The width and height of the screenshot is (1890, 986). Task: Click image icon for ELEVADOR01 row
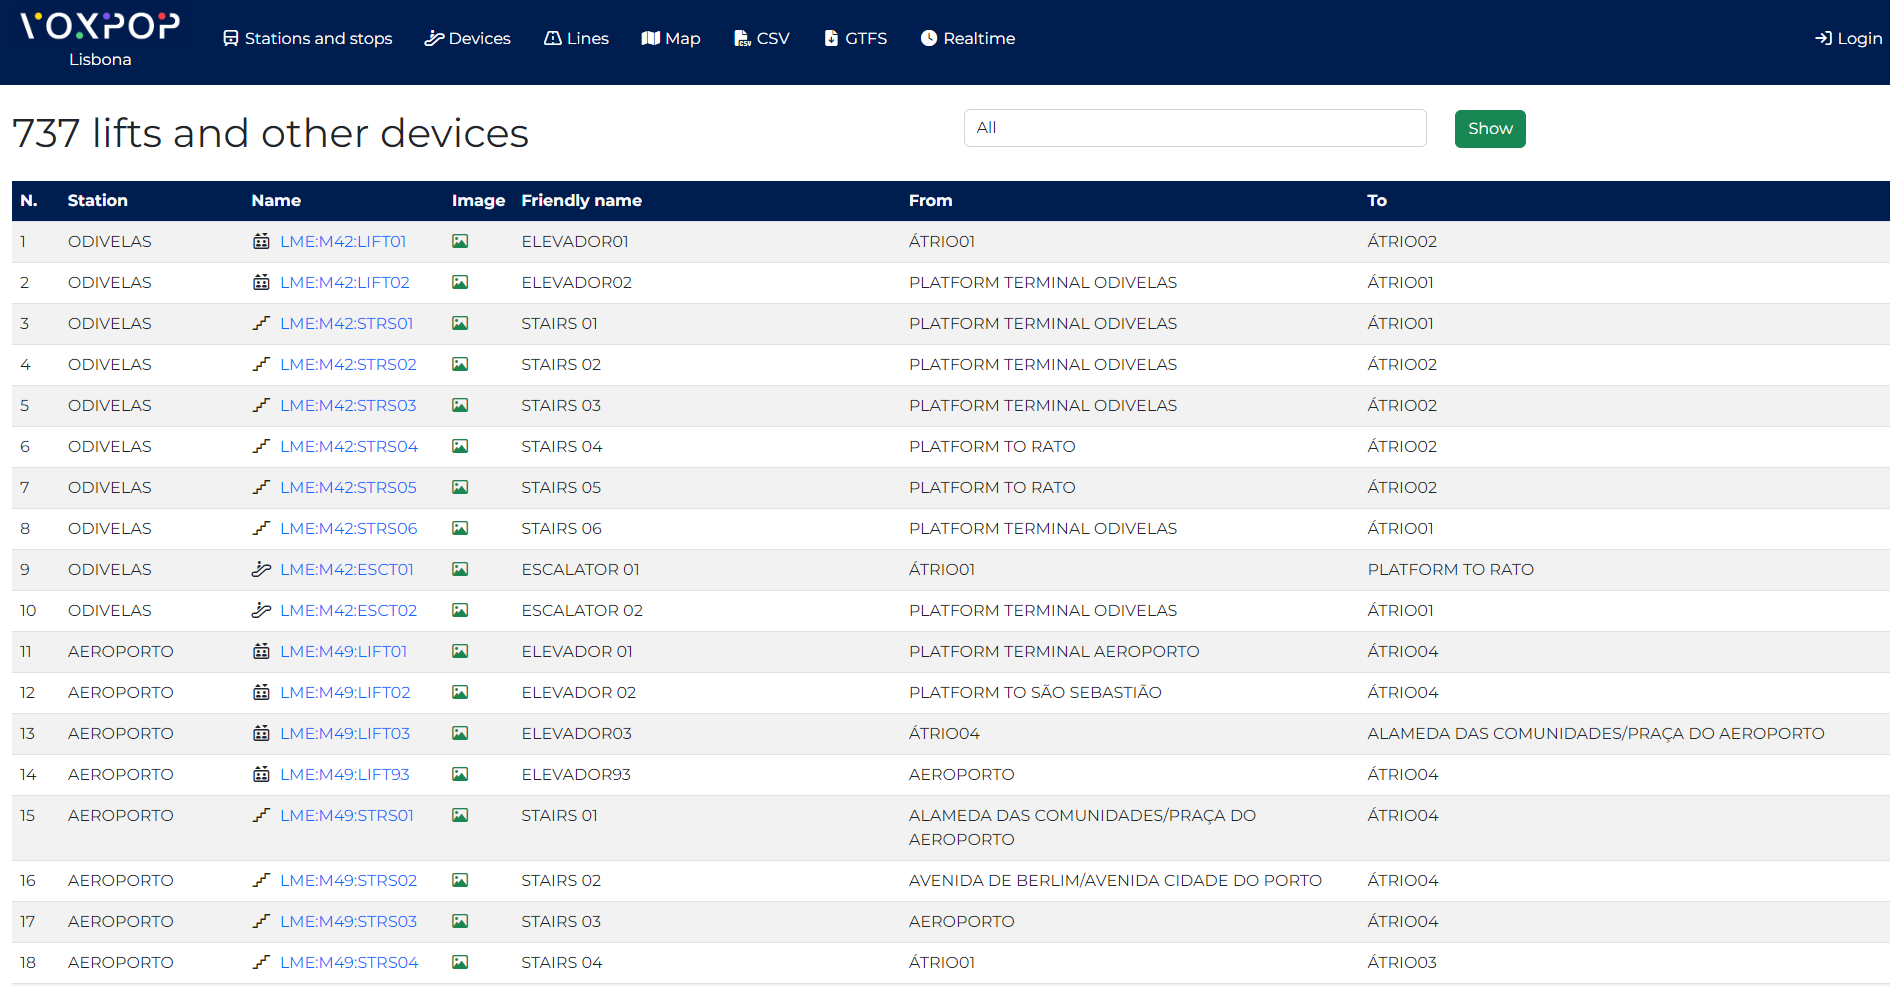pyautogui.click(x=460, y=241)
